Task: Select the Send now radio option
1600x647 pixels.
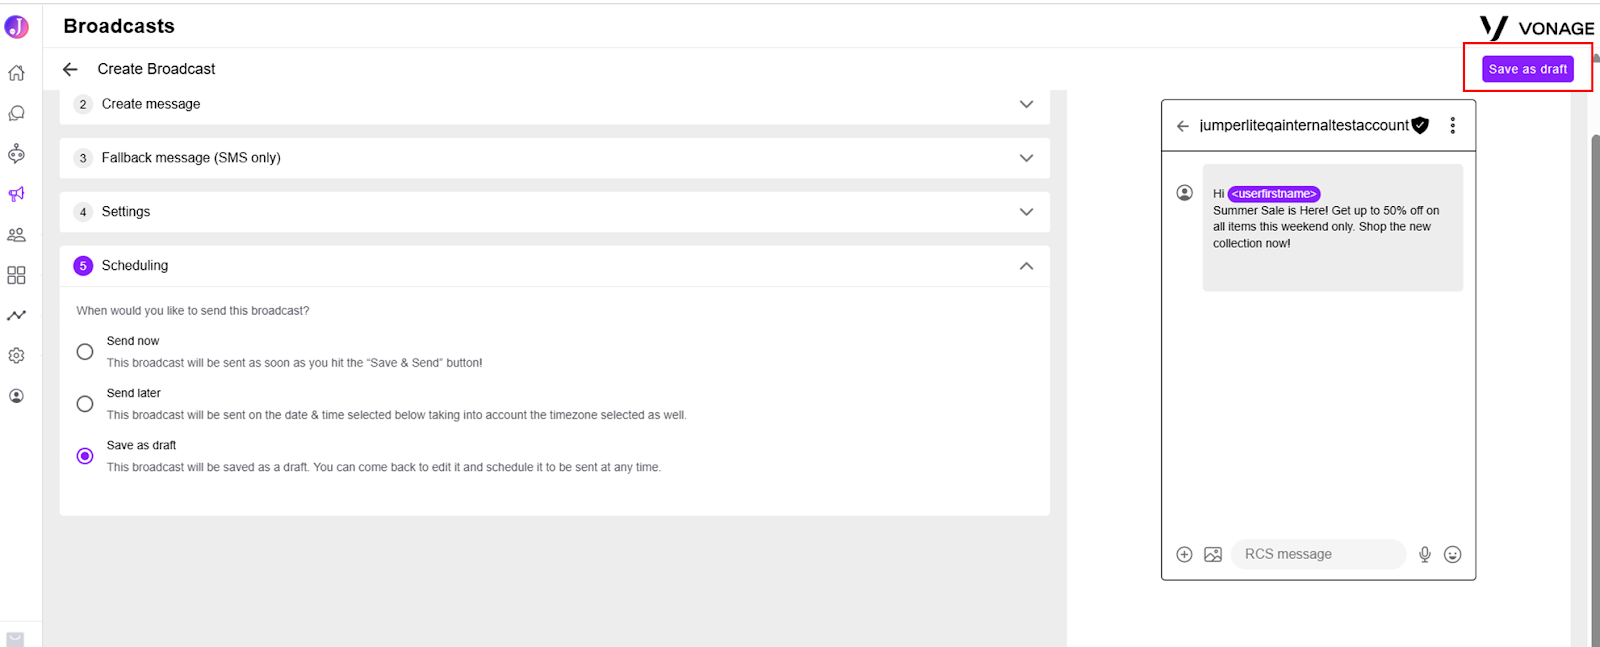Action: pyautogui.click(x=85, y=352)
